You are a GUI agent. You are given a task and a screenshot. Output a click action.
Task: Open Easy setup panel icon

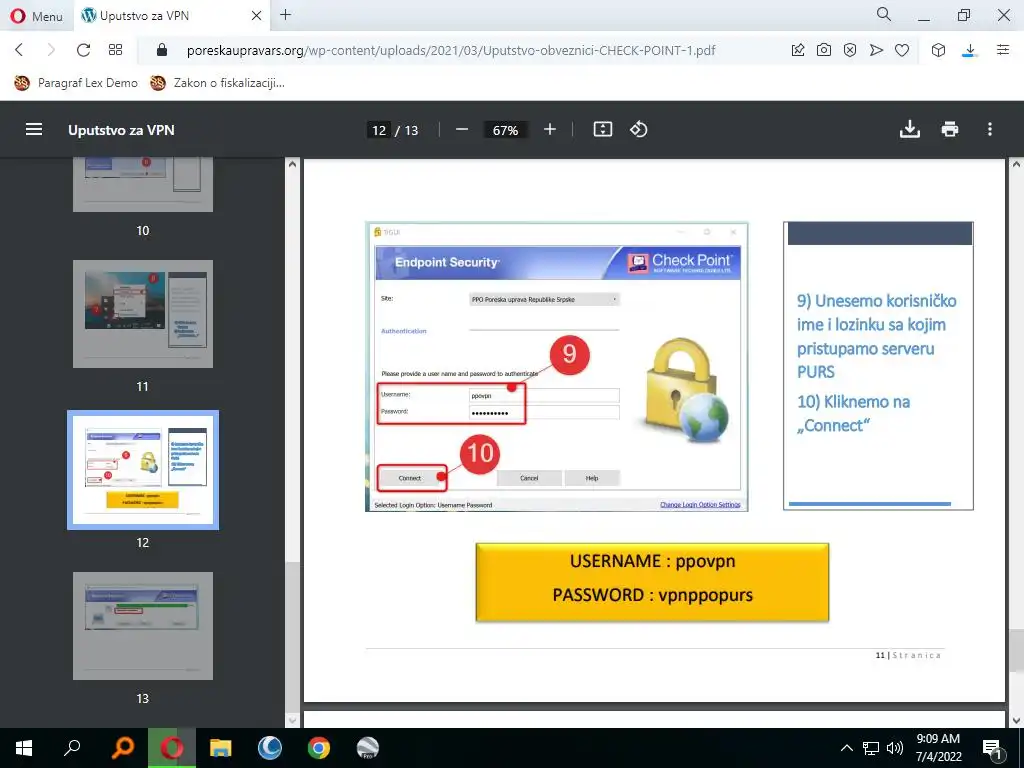1003,50
